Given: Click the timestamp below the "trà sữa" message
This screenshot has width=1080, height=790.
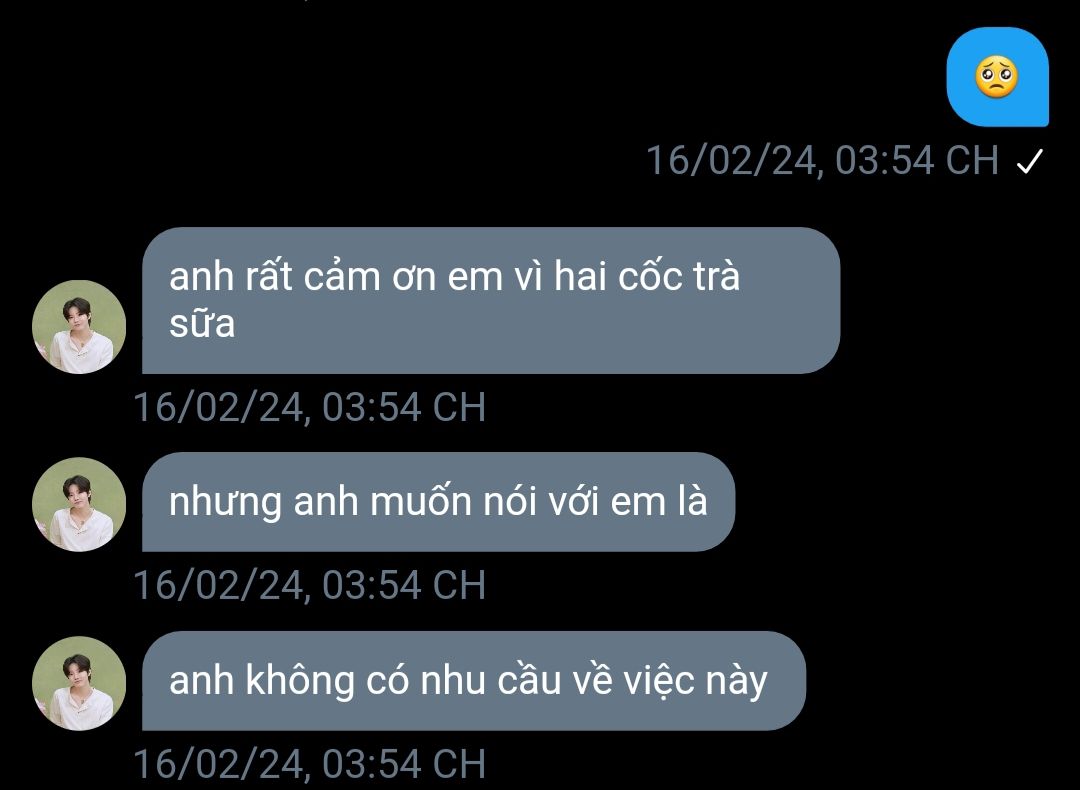Looking at the screenshot, I should tap(309, 407).
